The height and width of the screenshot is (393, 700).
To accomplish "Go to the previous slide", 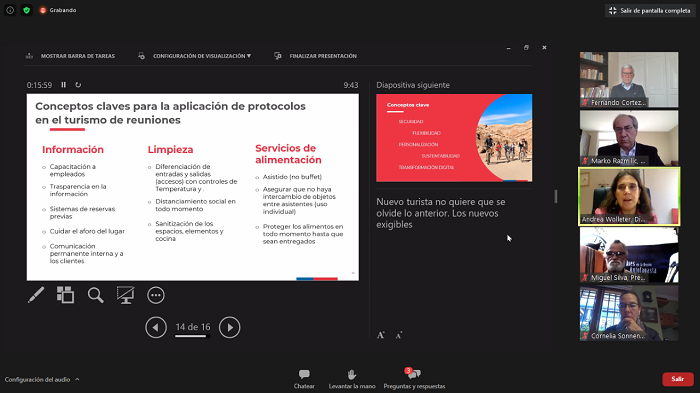I will [156, 327].
